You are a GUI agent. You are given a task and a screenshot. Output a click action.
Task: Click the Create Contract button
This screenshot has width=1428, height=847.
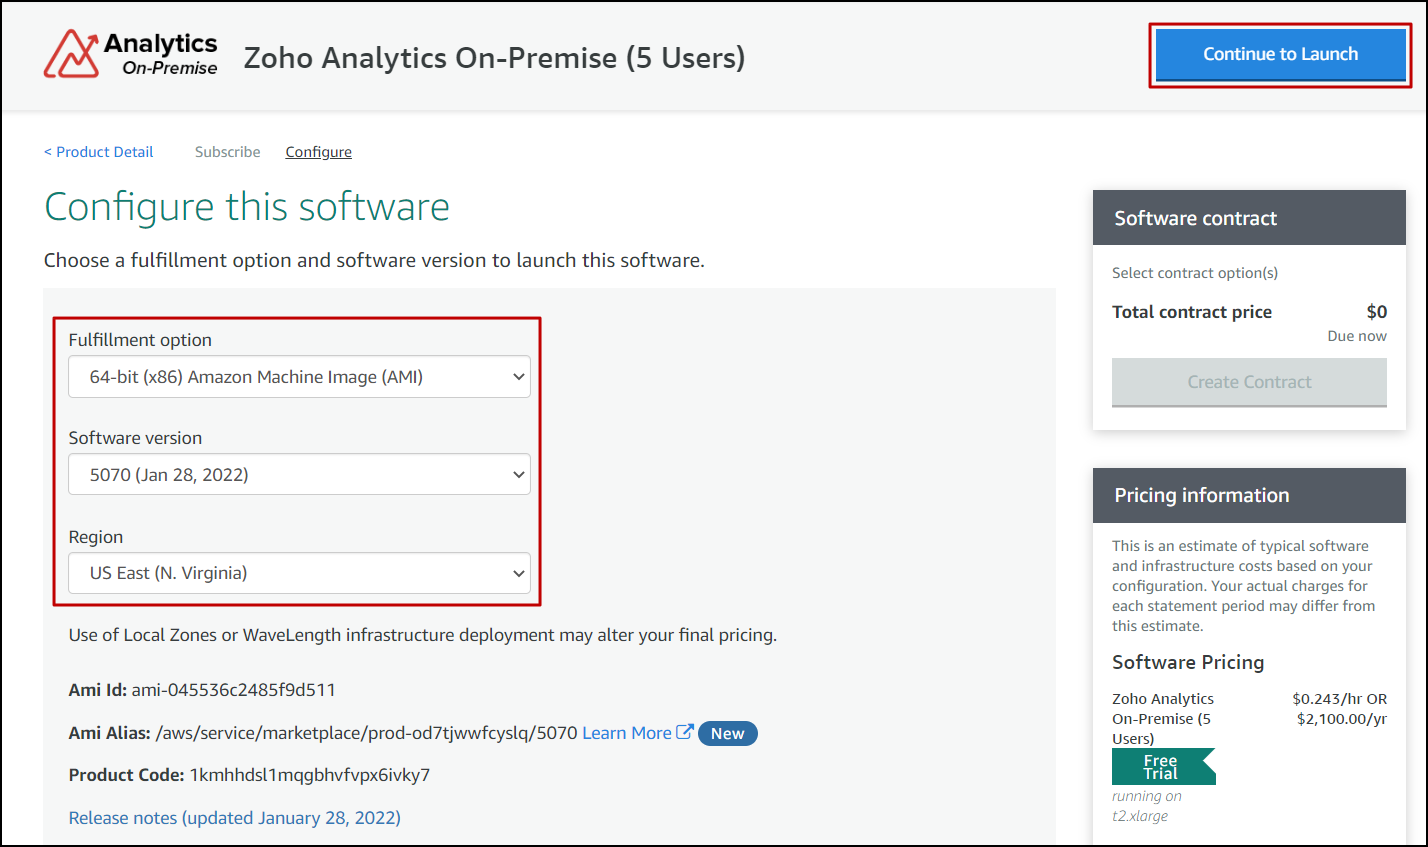pos(1248,382)
